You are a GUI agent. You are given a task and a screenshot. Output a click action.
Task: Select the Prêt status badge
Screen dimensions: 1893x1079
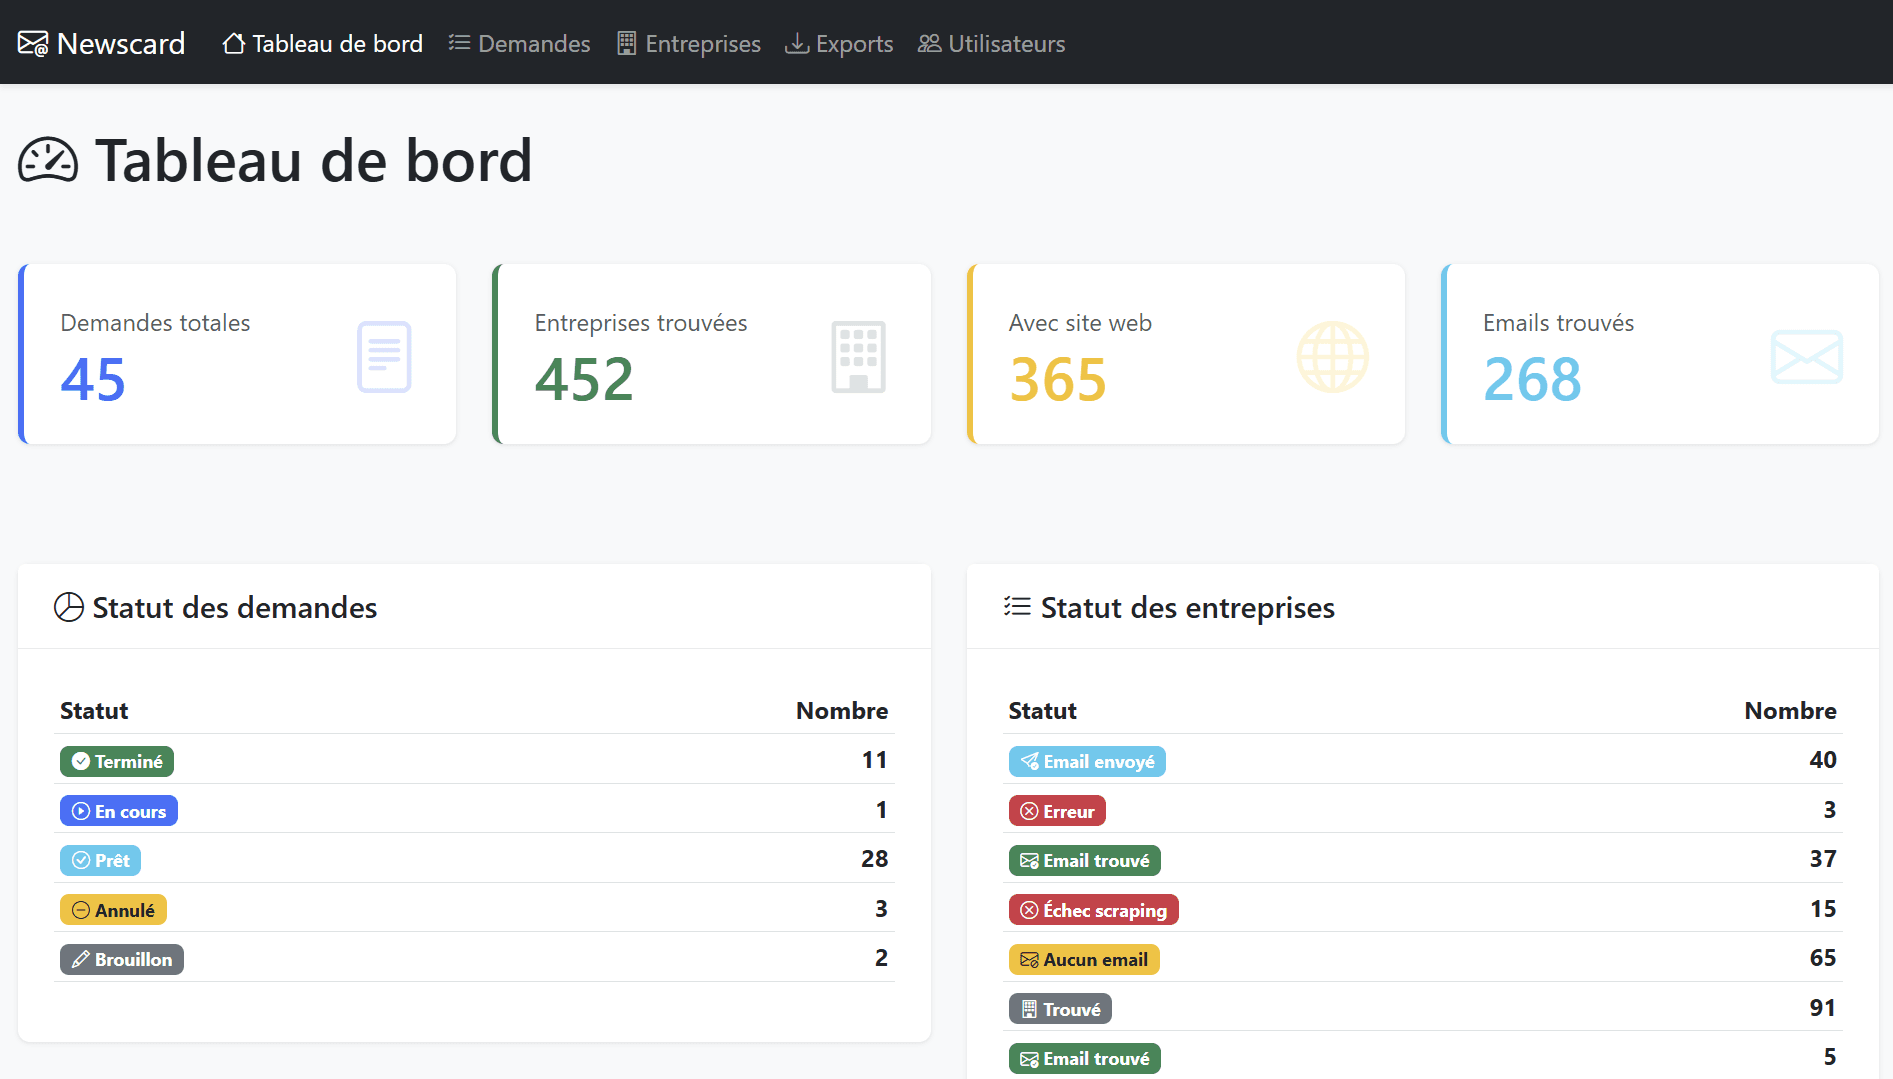[x=101, y=860]
